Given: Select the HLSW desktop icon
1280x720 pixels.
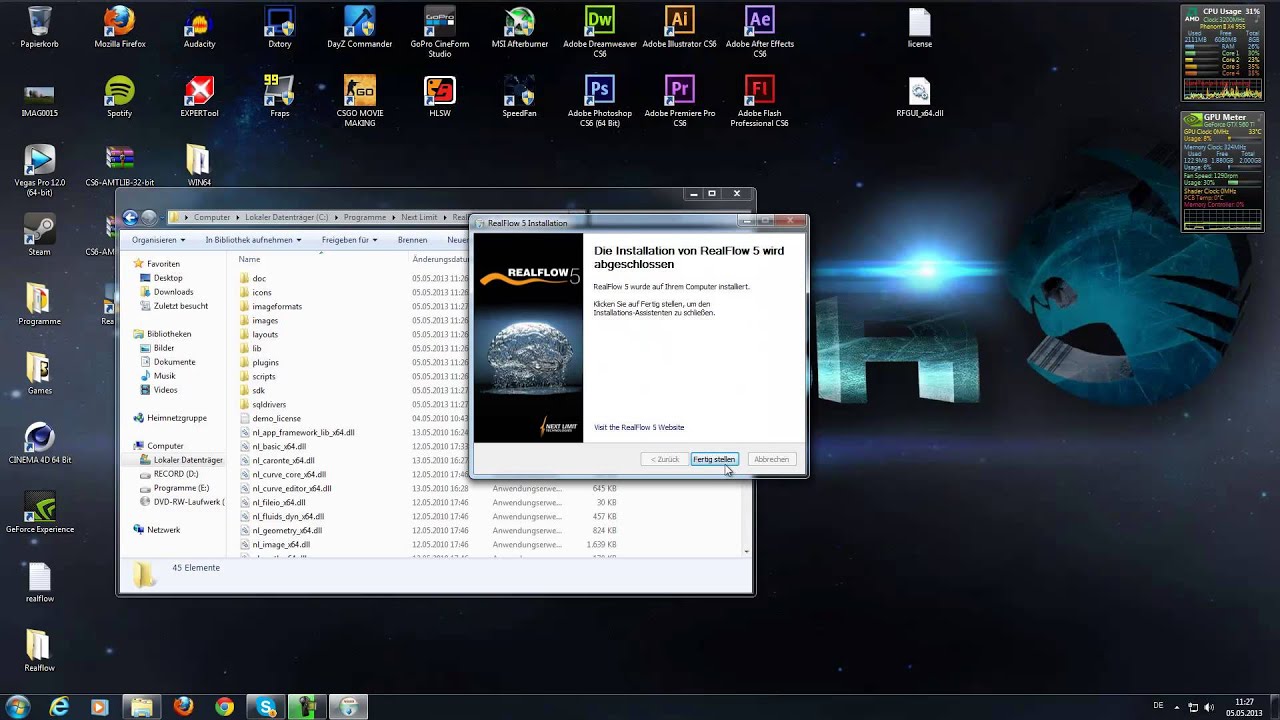Looking at the screenshot, I should click(x=440, y=97).
